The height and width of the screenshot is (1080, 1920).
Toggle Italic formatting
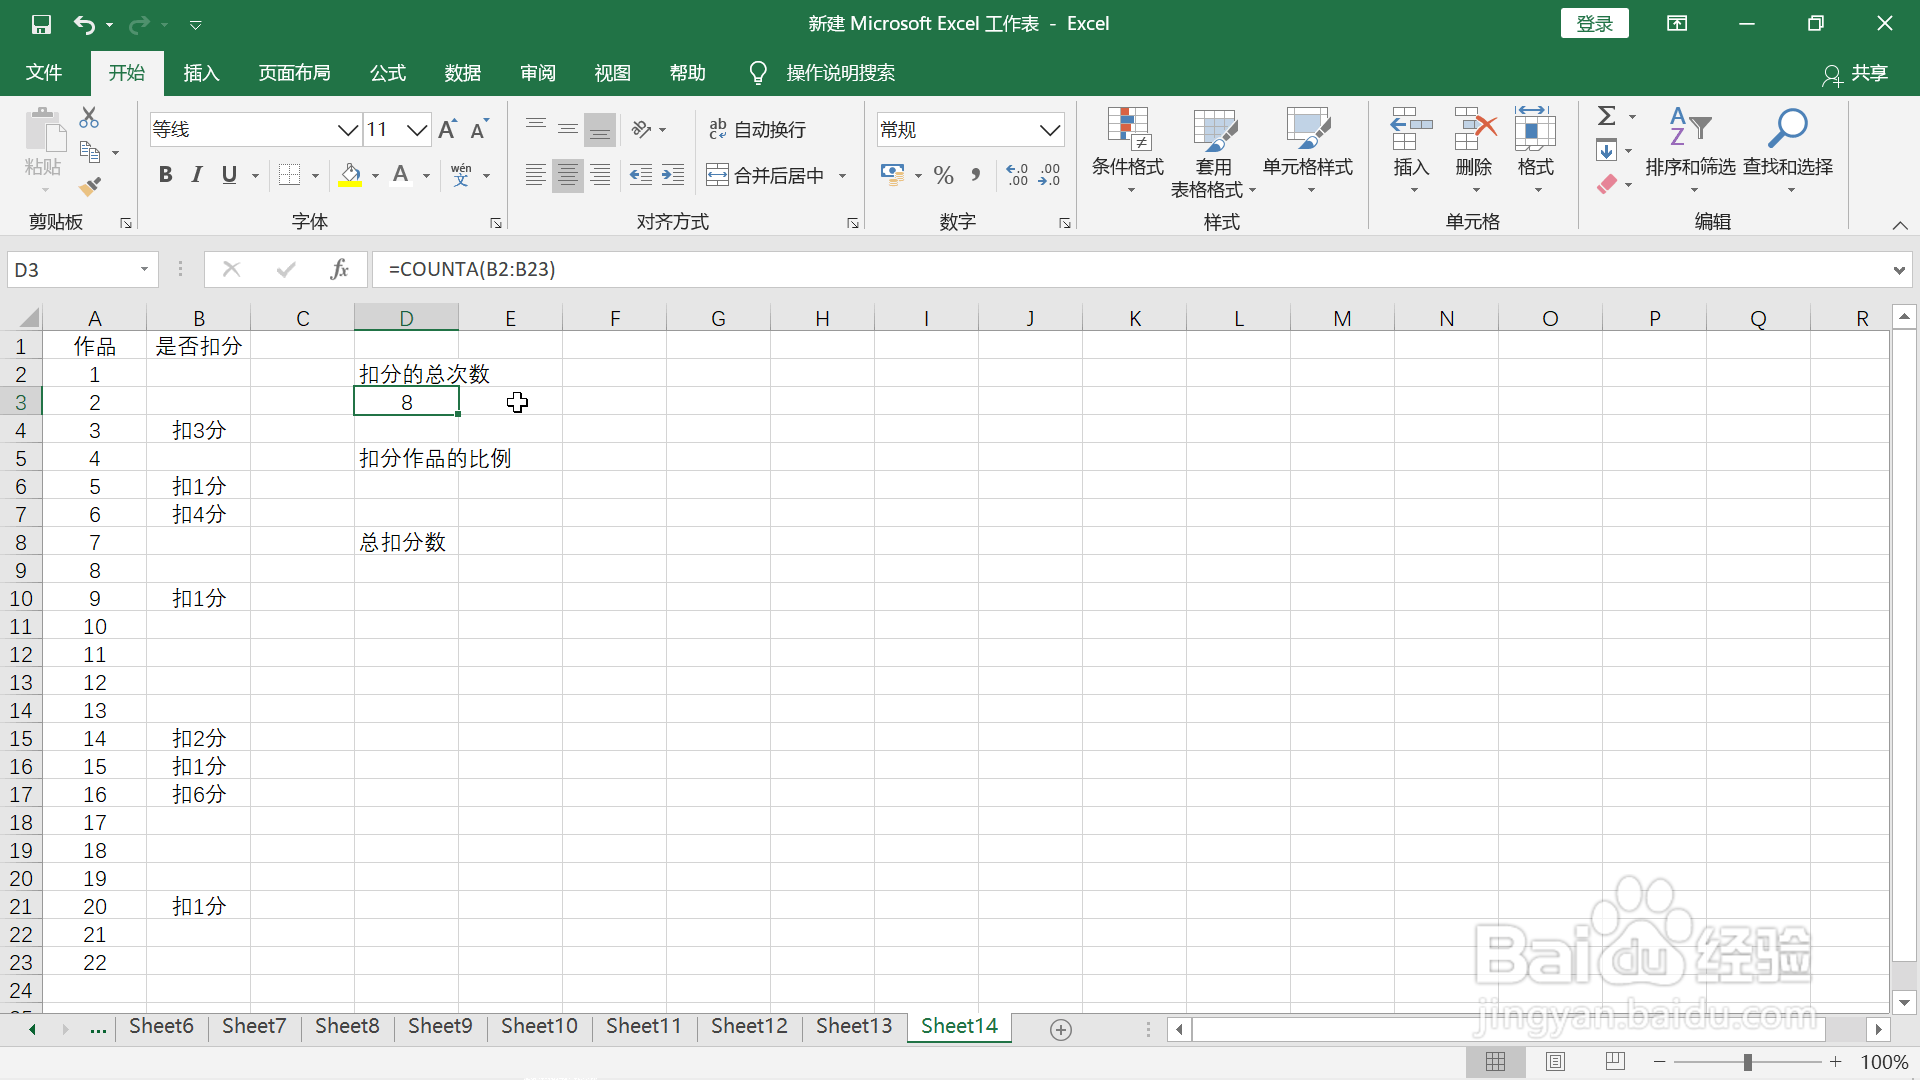(x=197, y=175)
